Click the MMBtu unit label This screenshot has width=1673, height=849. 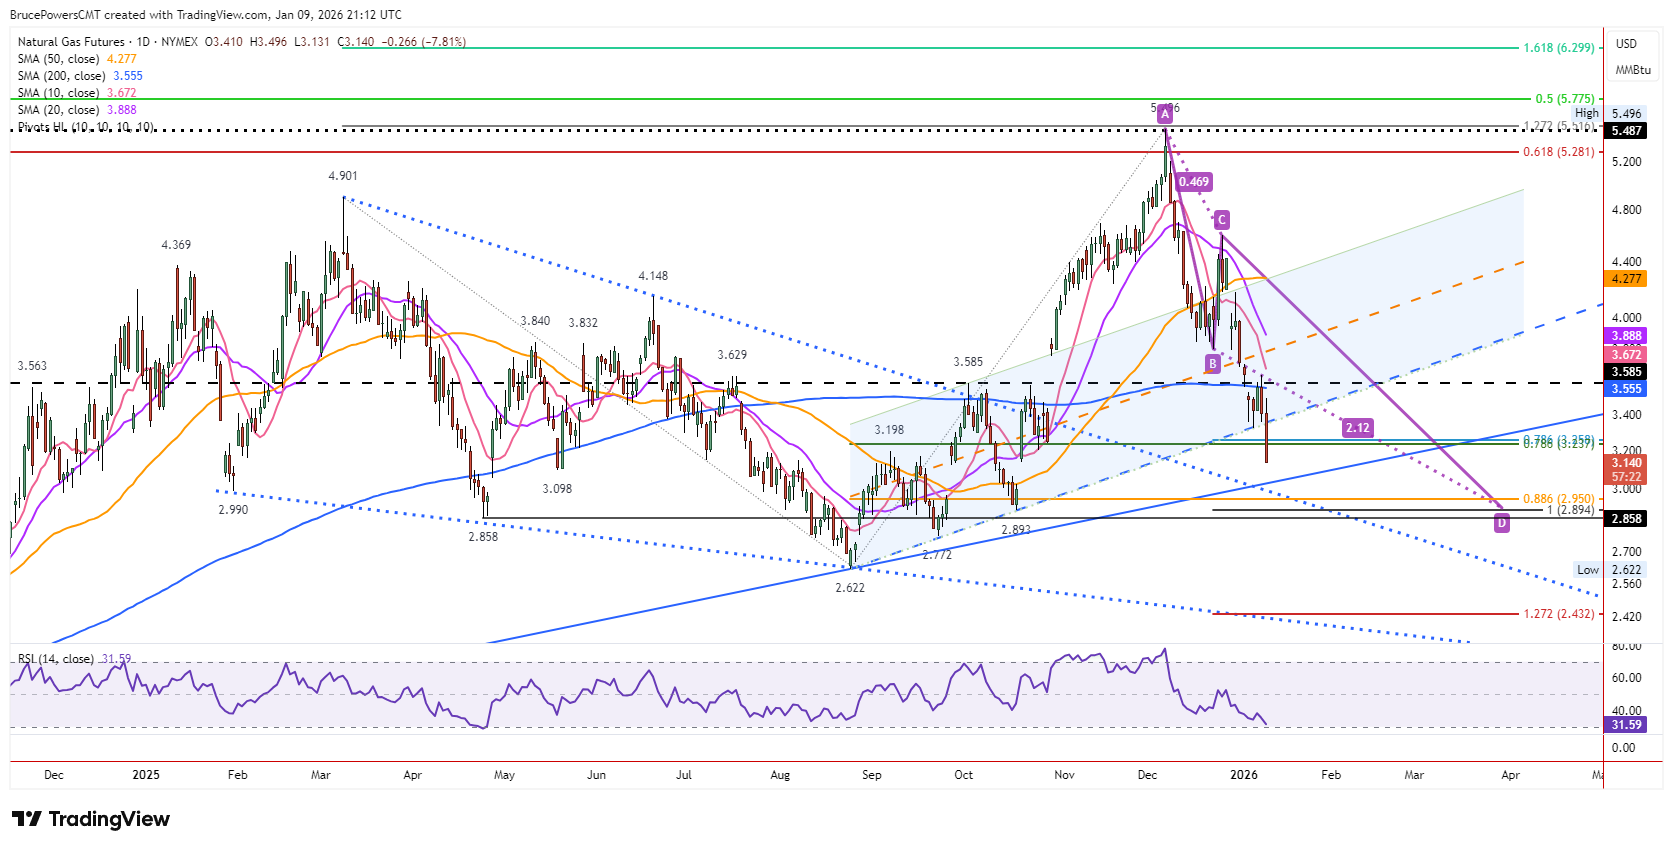coord(1632,70)
